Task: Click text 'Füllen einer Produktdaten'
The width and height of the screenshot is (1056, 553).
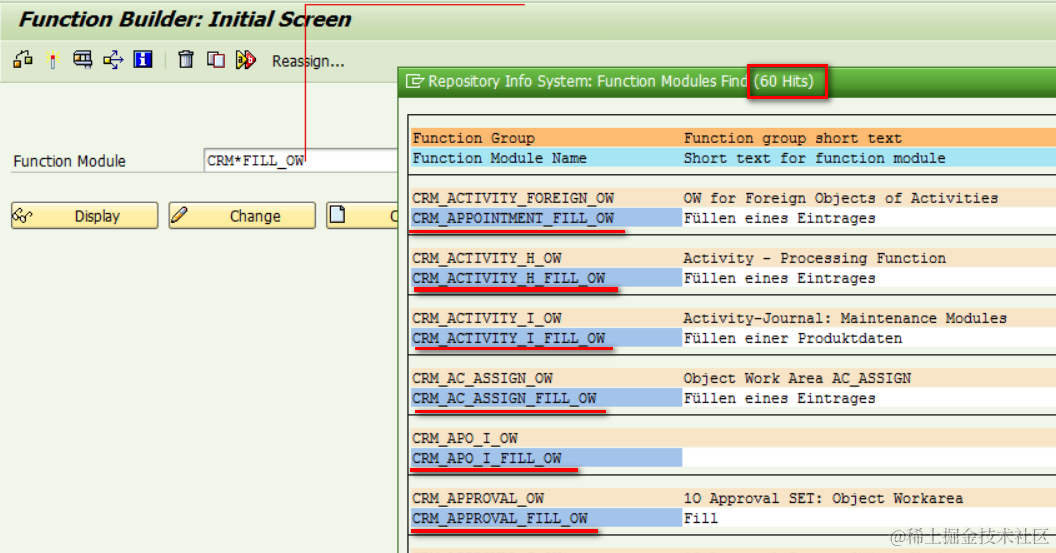Action: (793, 338)
